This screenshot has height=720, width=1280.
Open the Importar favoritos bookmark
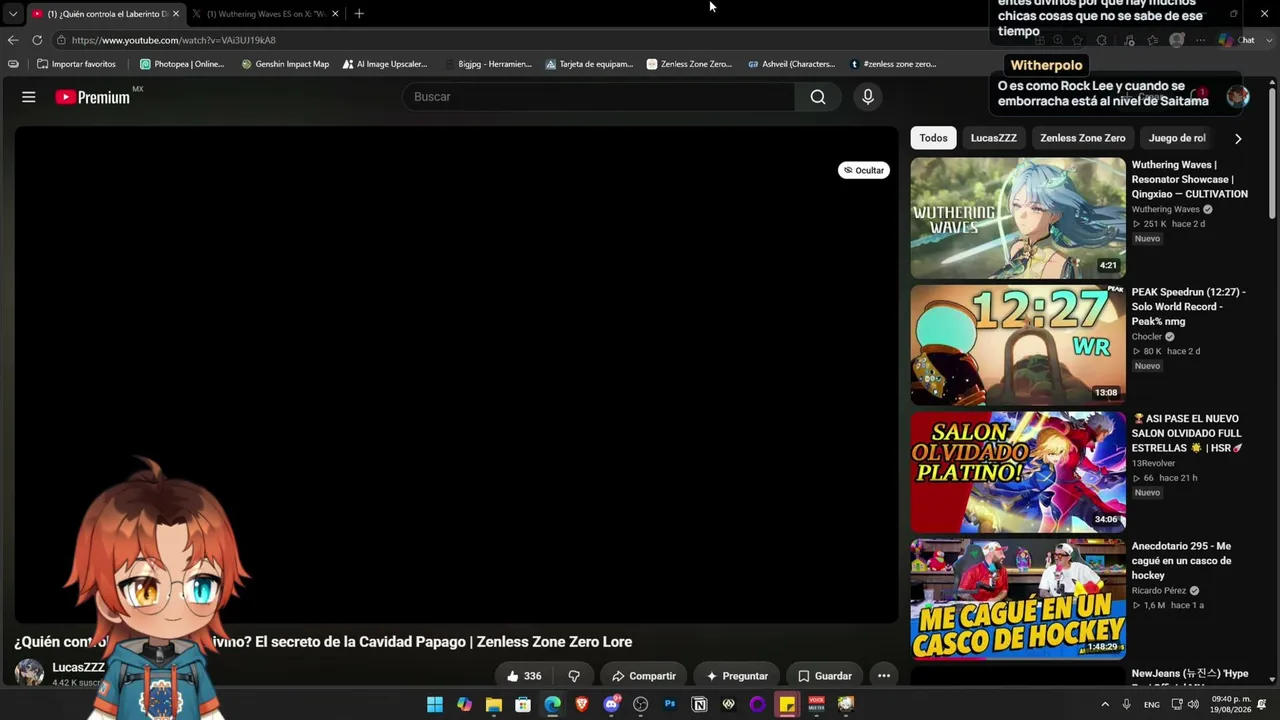76,64
